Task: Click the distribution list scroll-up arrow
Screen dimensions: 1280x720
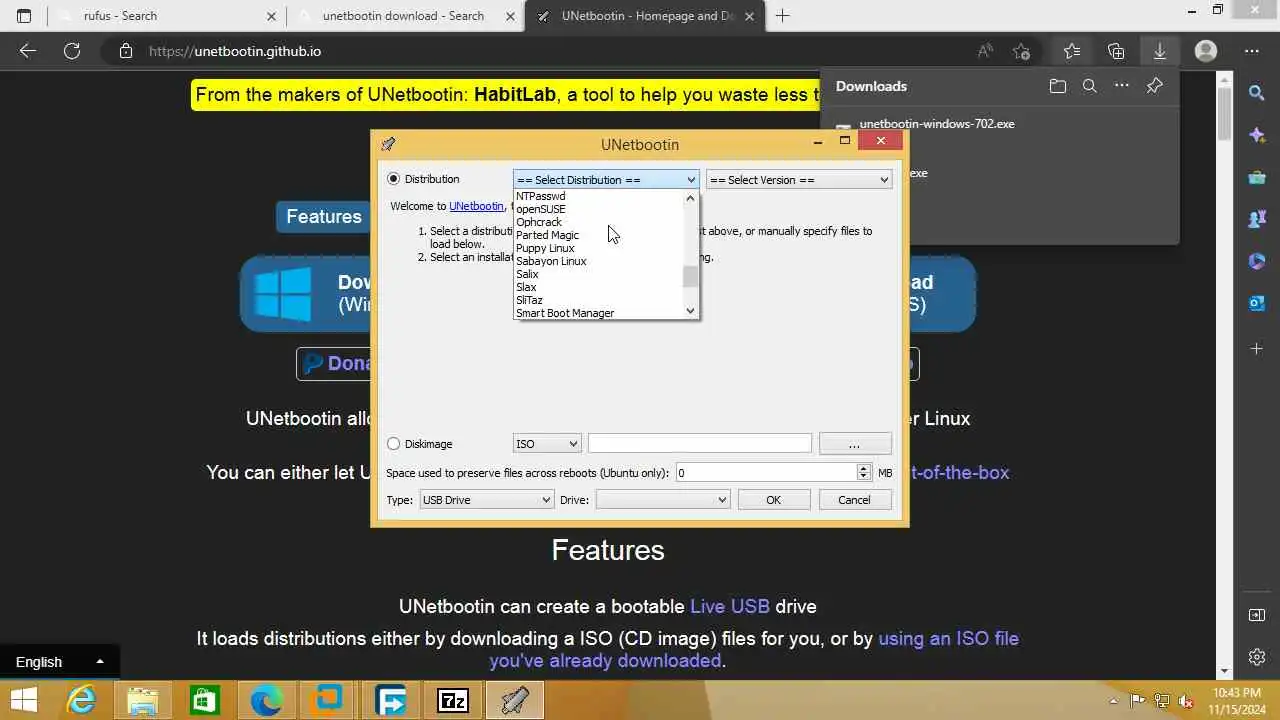Action: pos(690,198)
